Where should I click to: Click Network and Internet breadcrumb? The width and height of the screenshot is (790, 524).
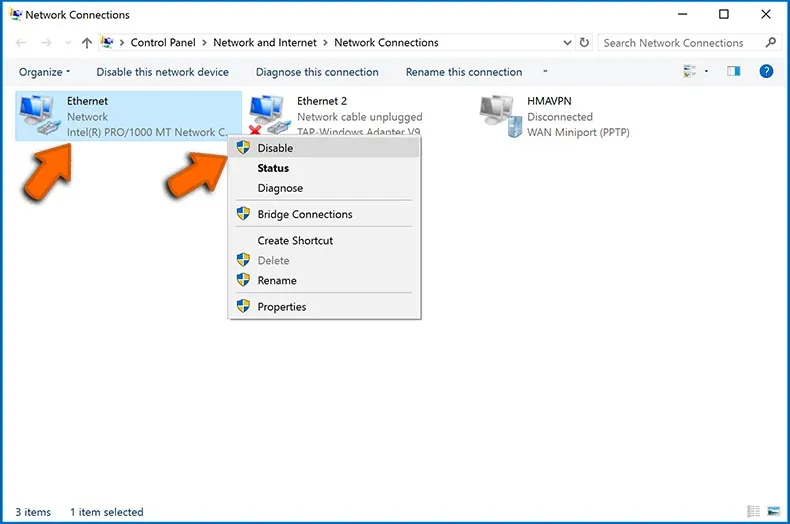pyautogui.click(x=264, y=43)
